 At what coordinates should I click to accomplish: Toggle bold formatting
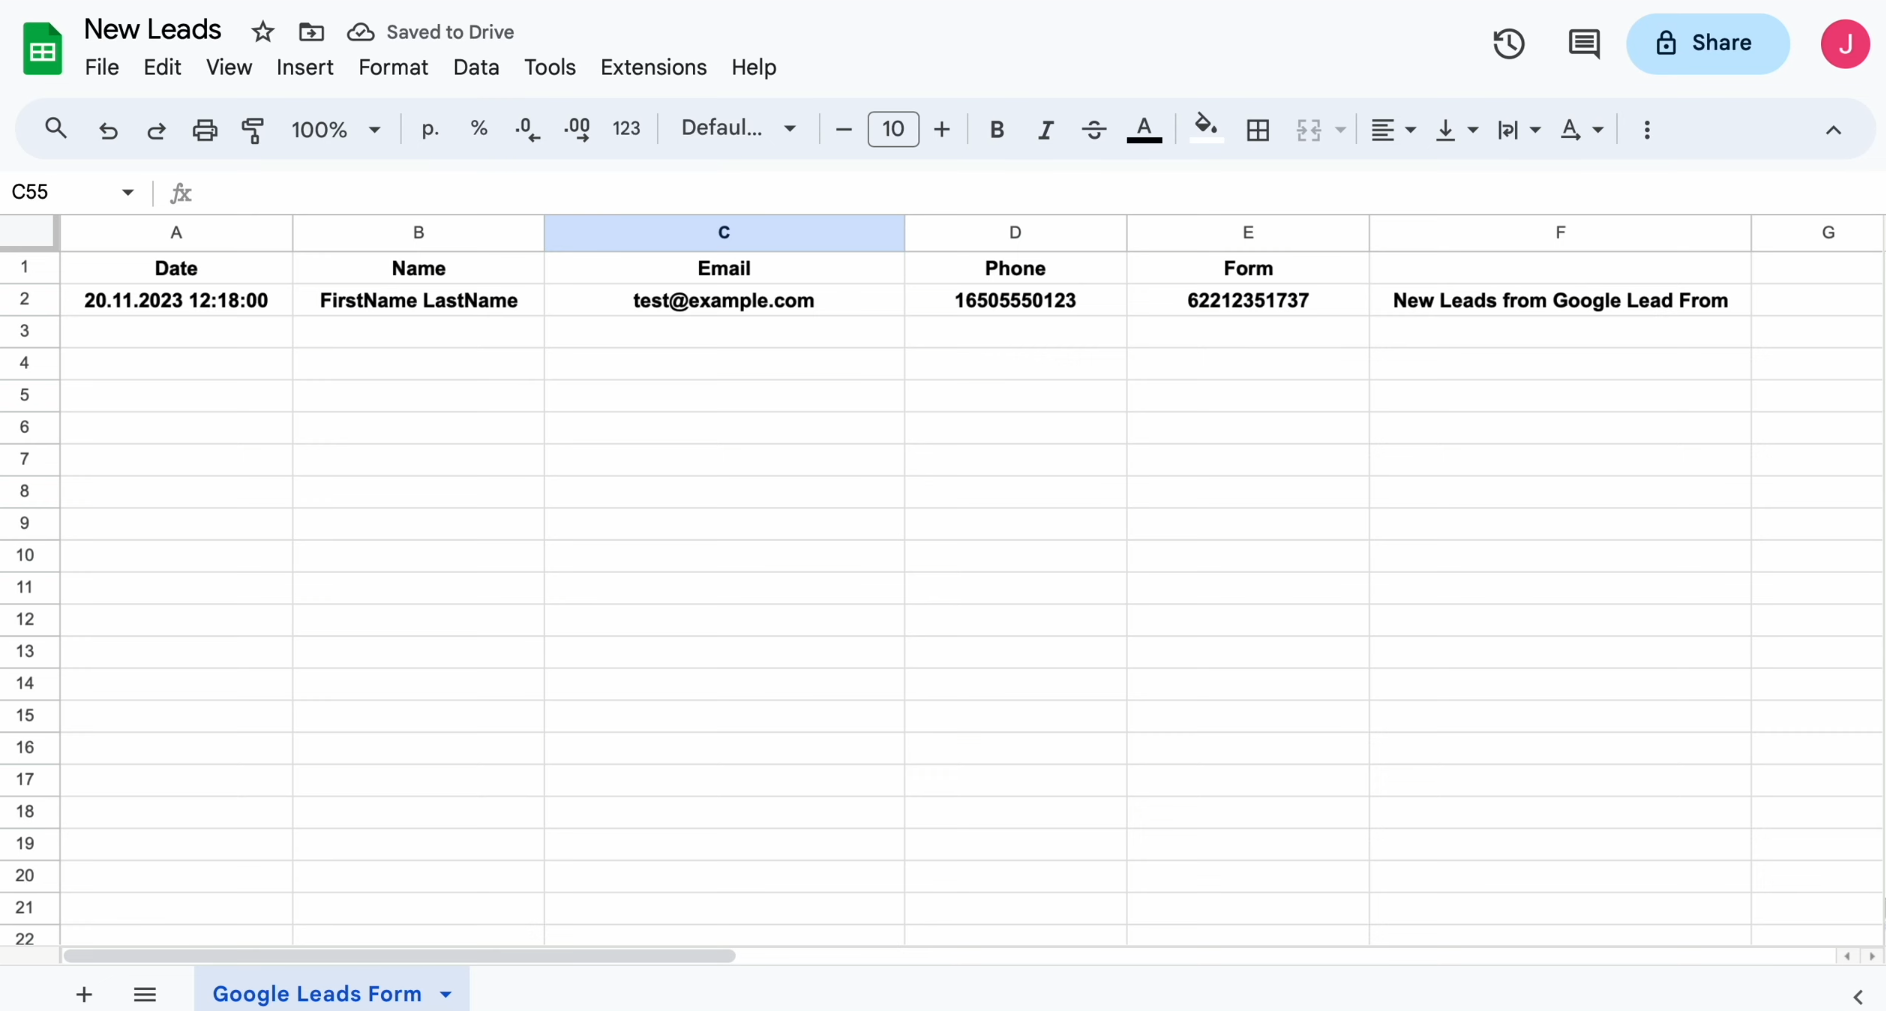(x=997, y=129)
